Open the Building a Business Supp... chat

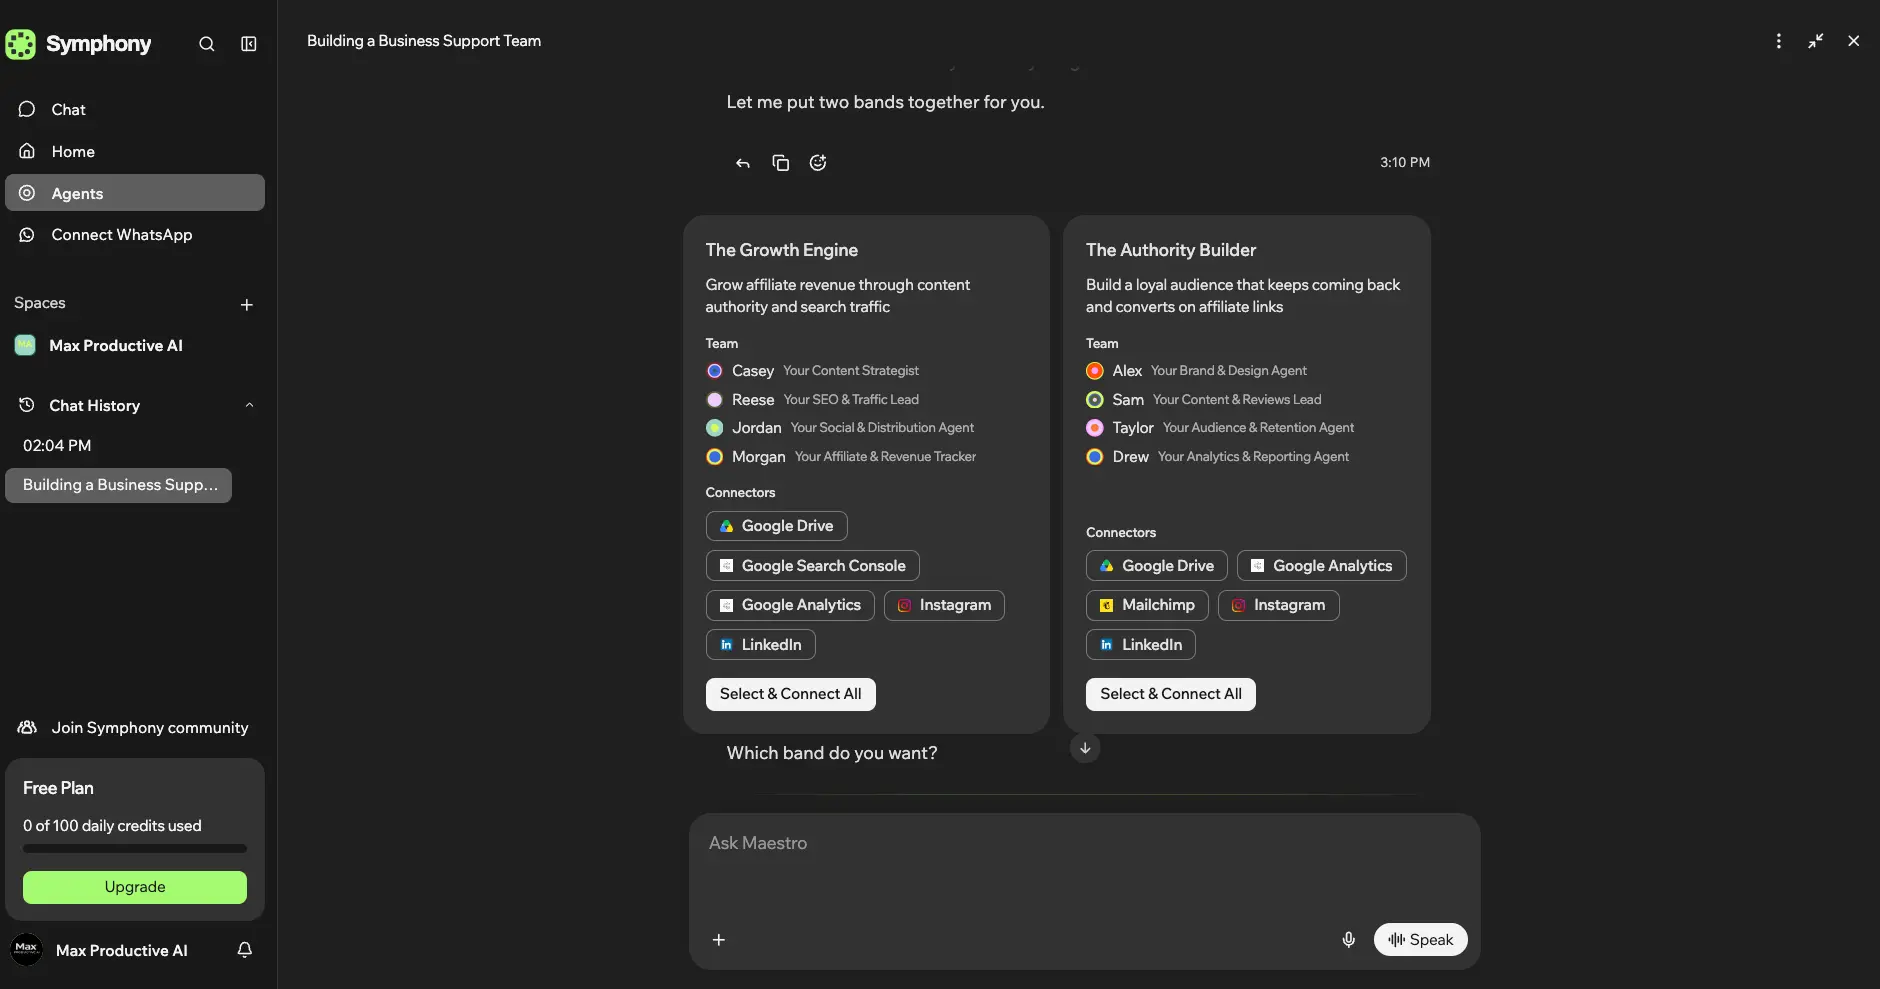[x=119, y=486]
